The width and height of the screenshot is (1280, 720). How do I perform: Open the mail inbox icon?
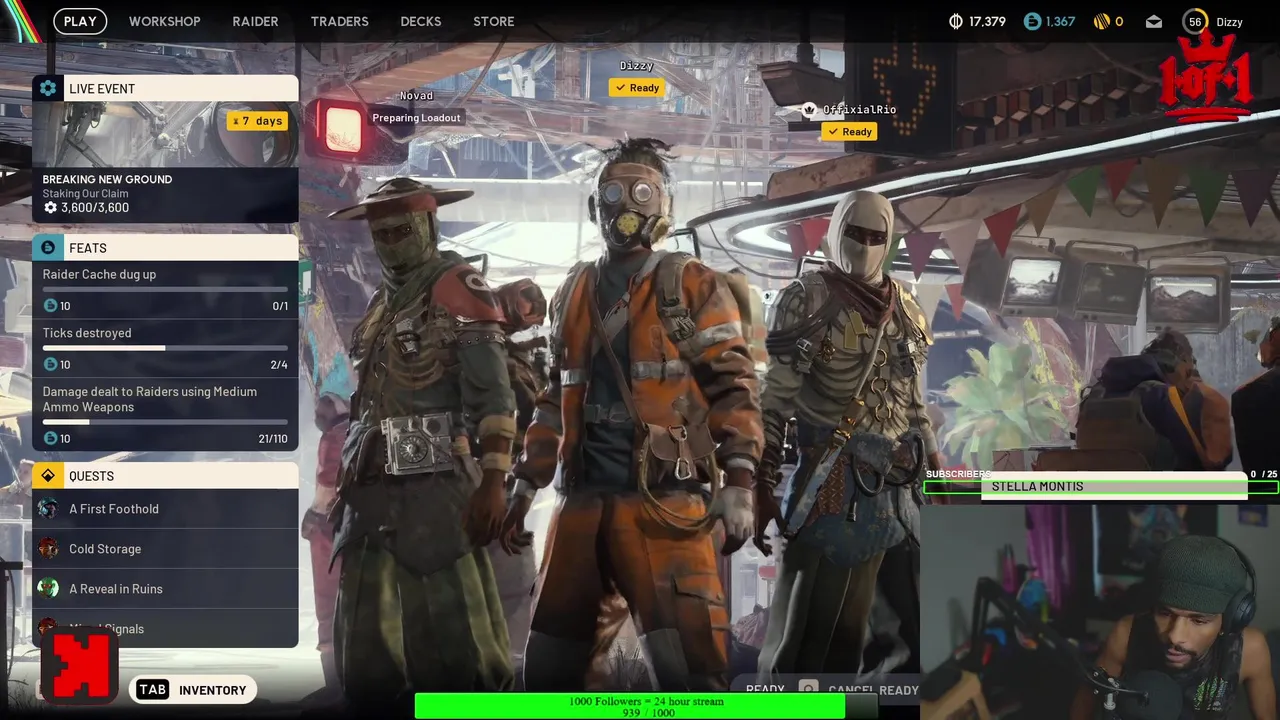pyautogui.click(x=1154, y=21)
